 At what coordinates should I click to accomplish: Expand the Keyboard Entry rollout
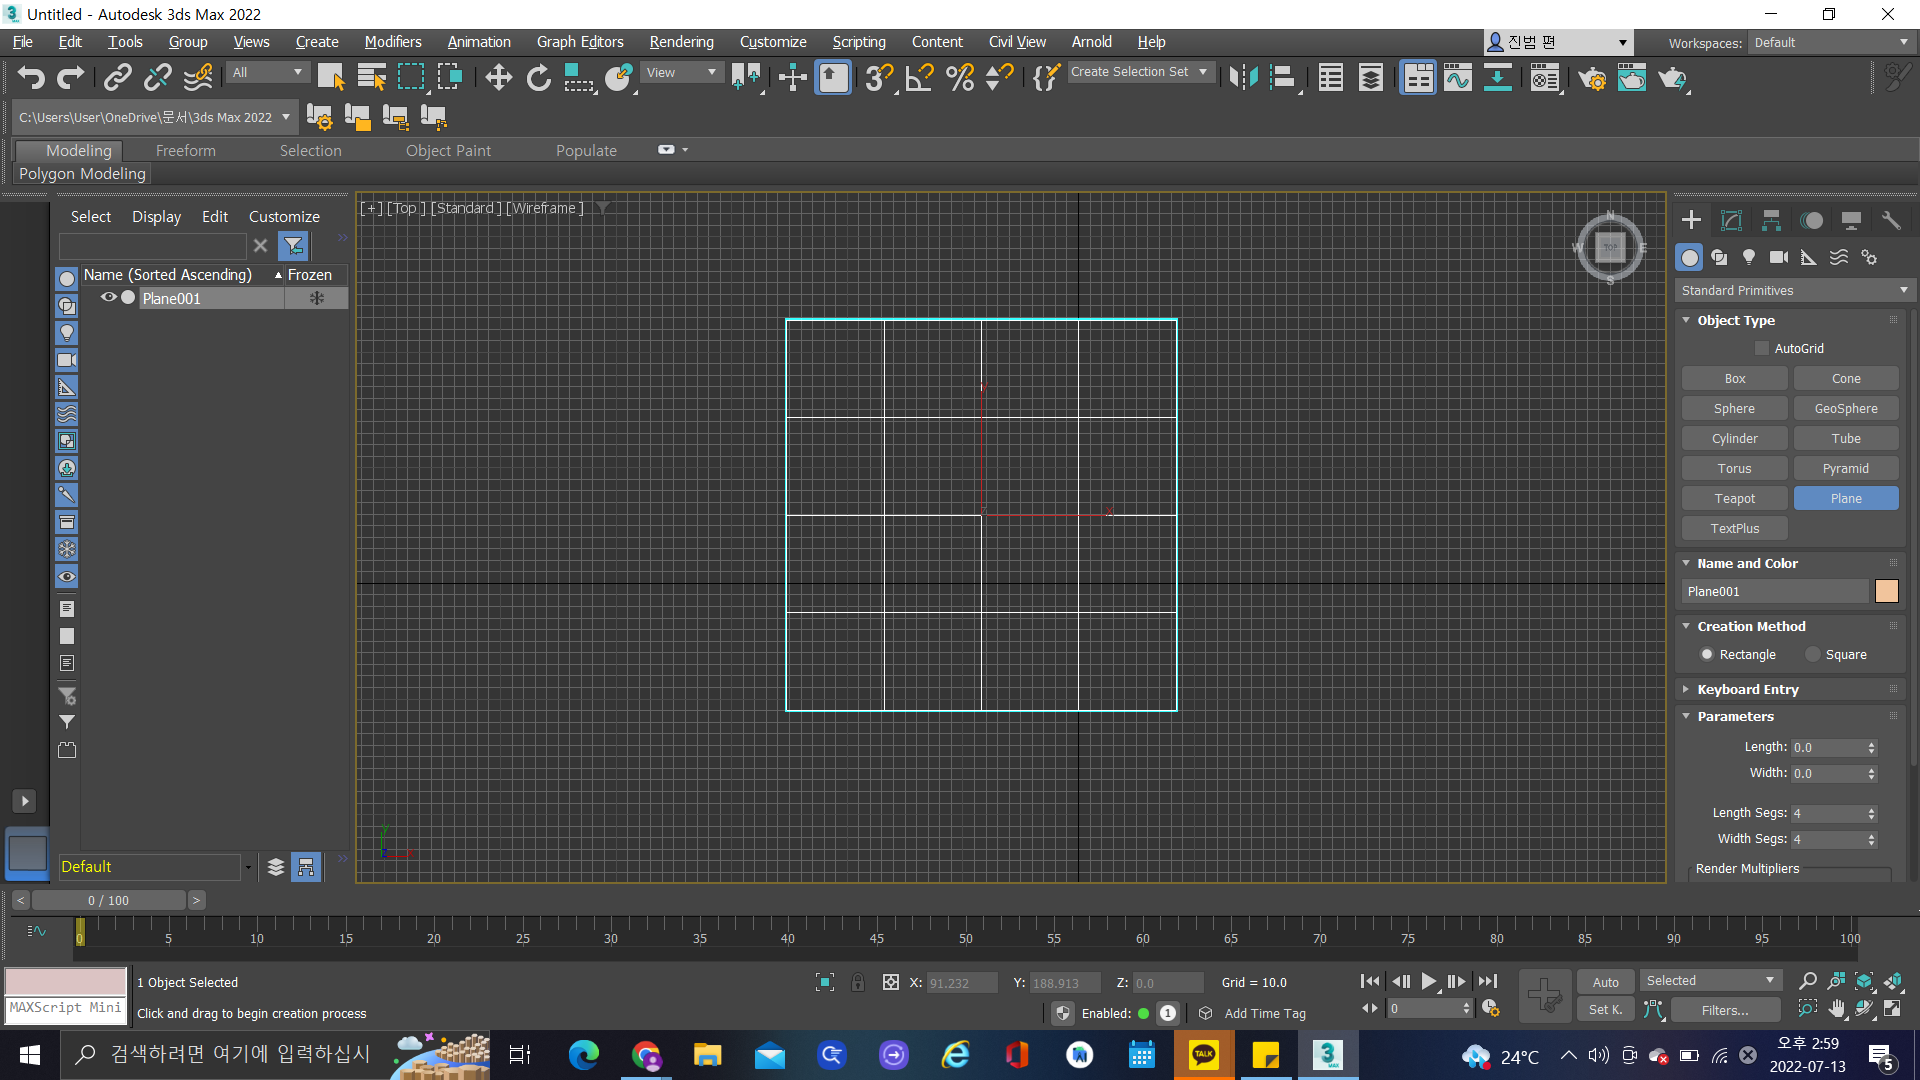tap(1747, 689)
